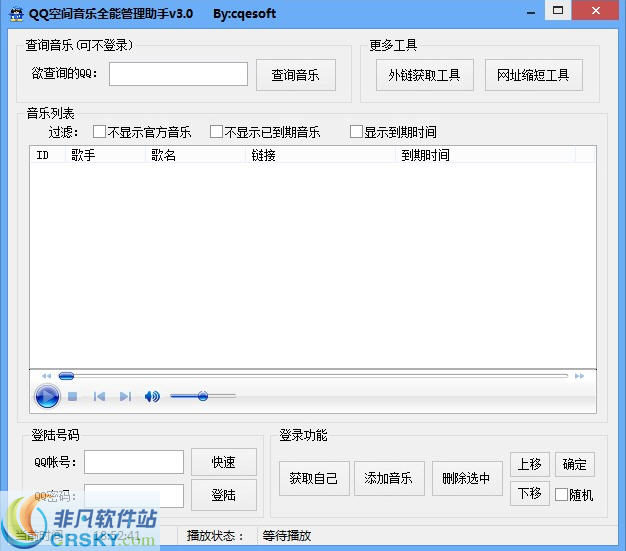Enable 不显示已到期音乐 filter checkbox
Viewport: 626px width, 551px height.
[x=216, y=132]
